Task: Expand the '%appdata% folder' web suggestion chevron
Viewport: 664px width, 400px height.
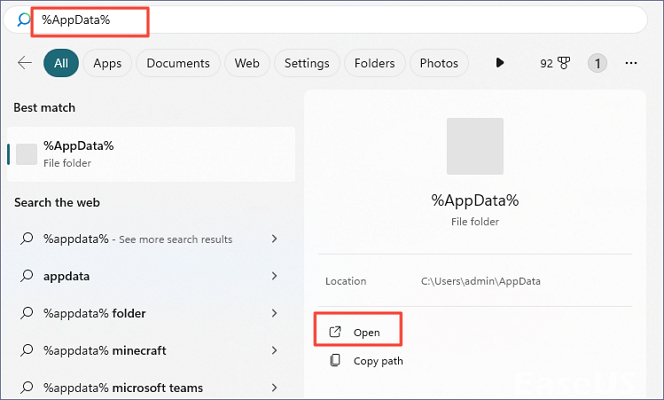Action: 274,314
